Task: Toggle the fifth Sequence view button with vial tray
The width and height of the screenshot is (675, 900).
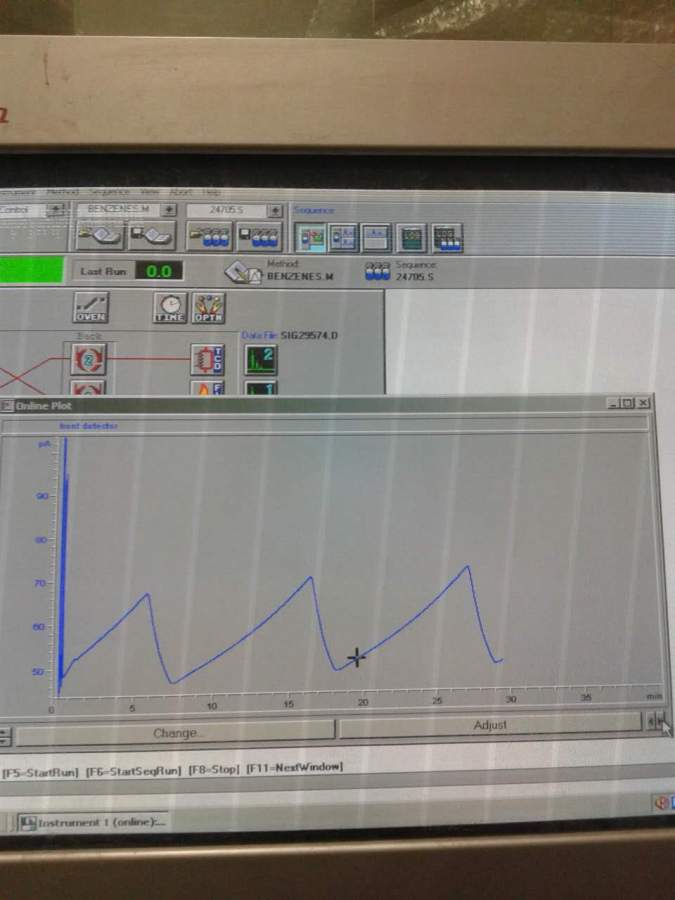Action: coord(447,238)
